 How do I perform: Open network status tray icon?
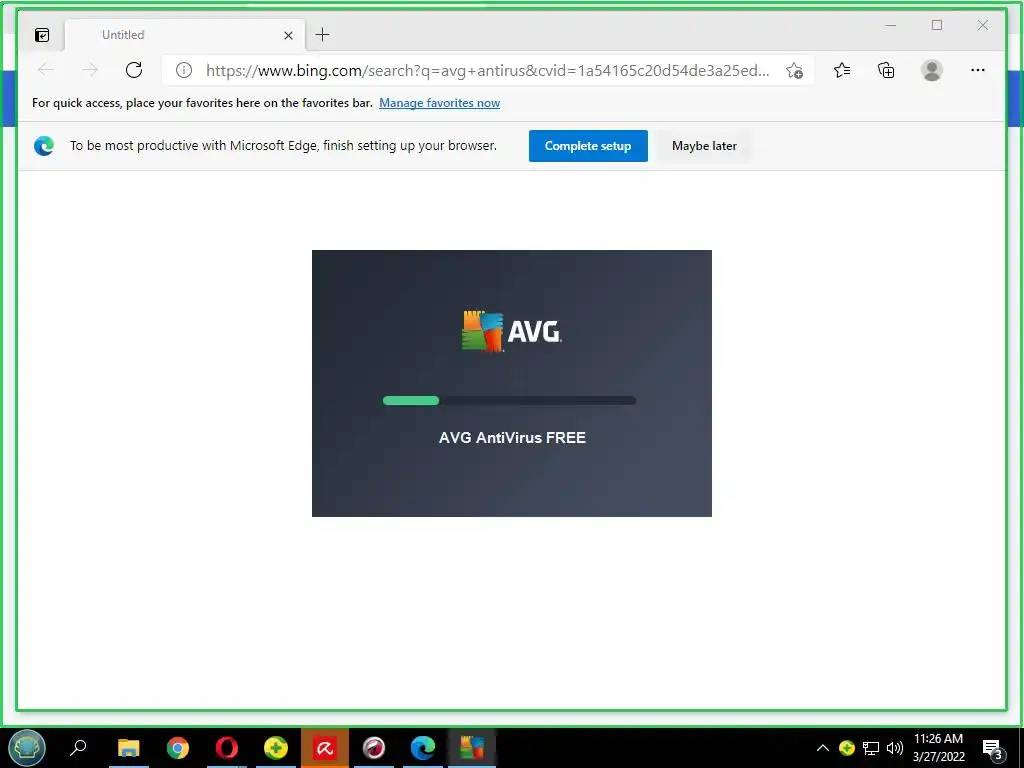pos(871,748)
